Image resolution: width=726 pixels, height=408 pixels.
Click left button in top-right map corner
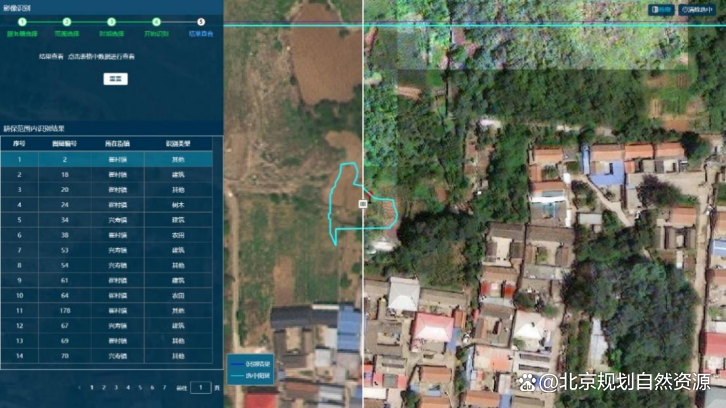(661, 10)
